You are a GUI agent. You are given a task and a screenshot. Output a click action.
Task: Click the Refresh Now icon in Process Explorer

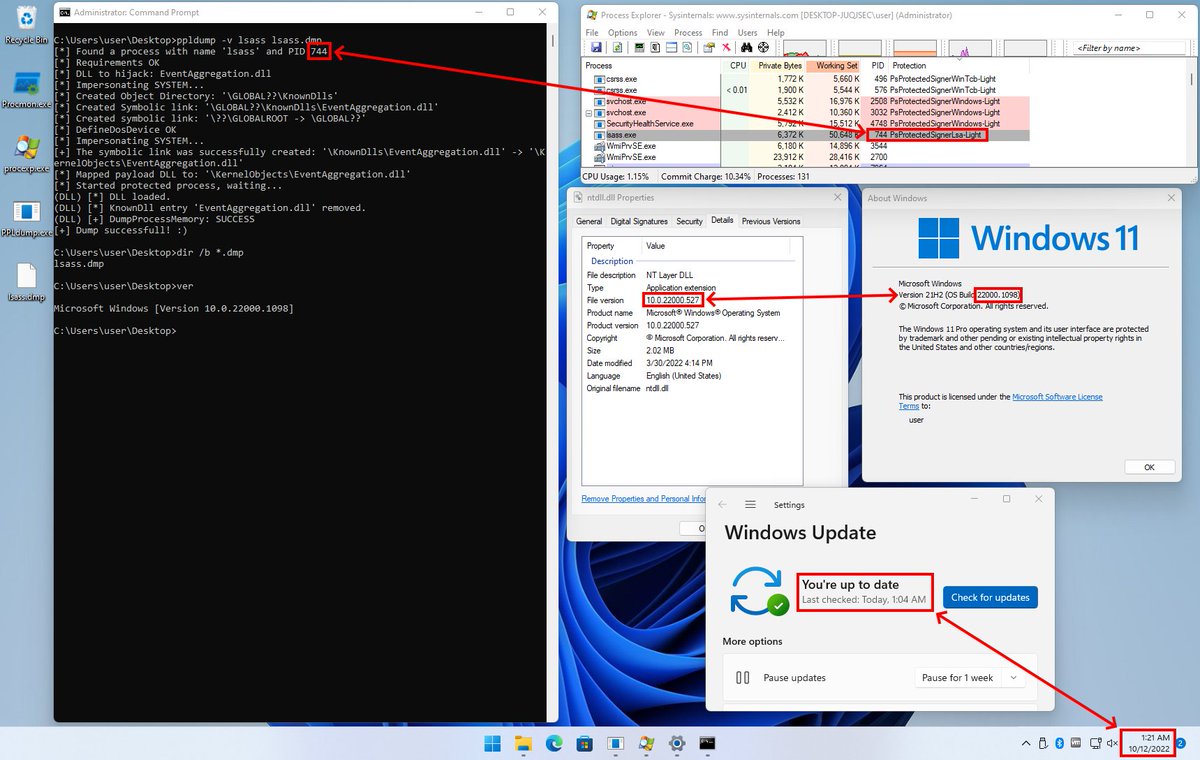coord(617,48)
